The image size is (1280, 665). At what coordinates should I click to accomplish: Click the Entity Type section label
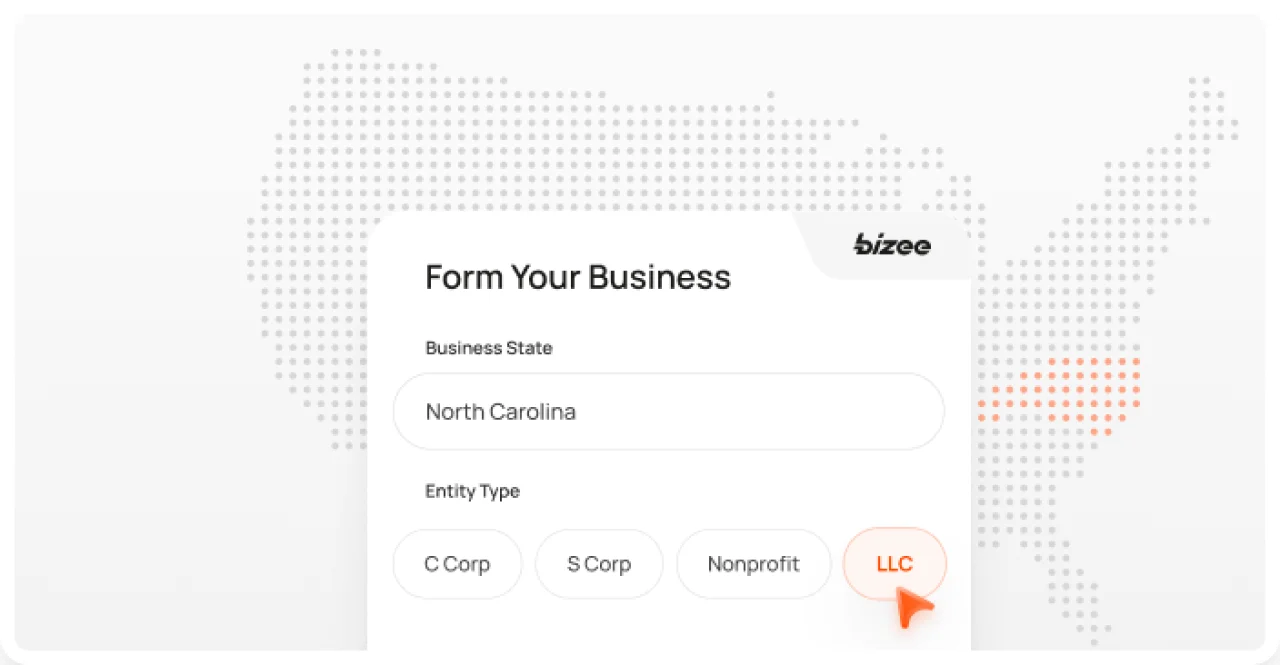[472, 491]
